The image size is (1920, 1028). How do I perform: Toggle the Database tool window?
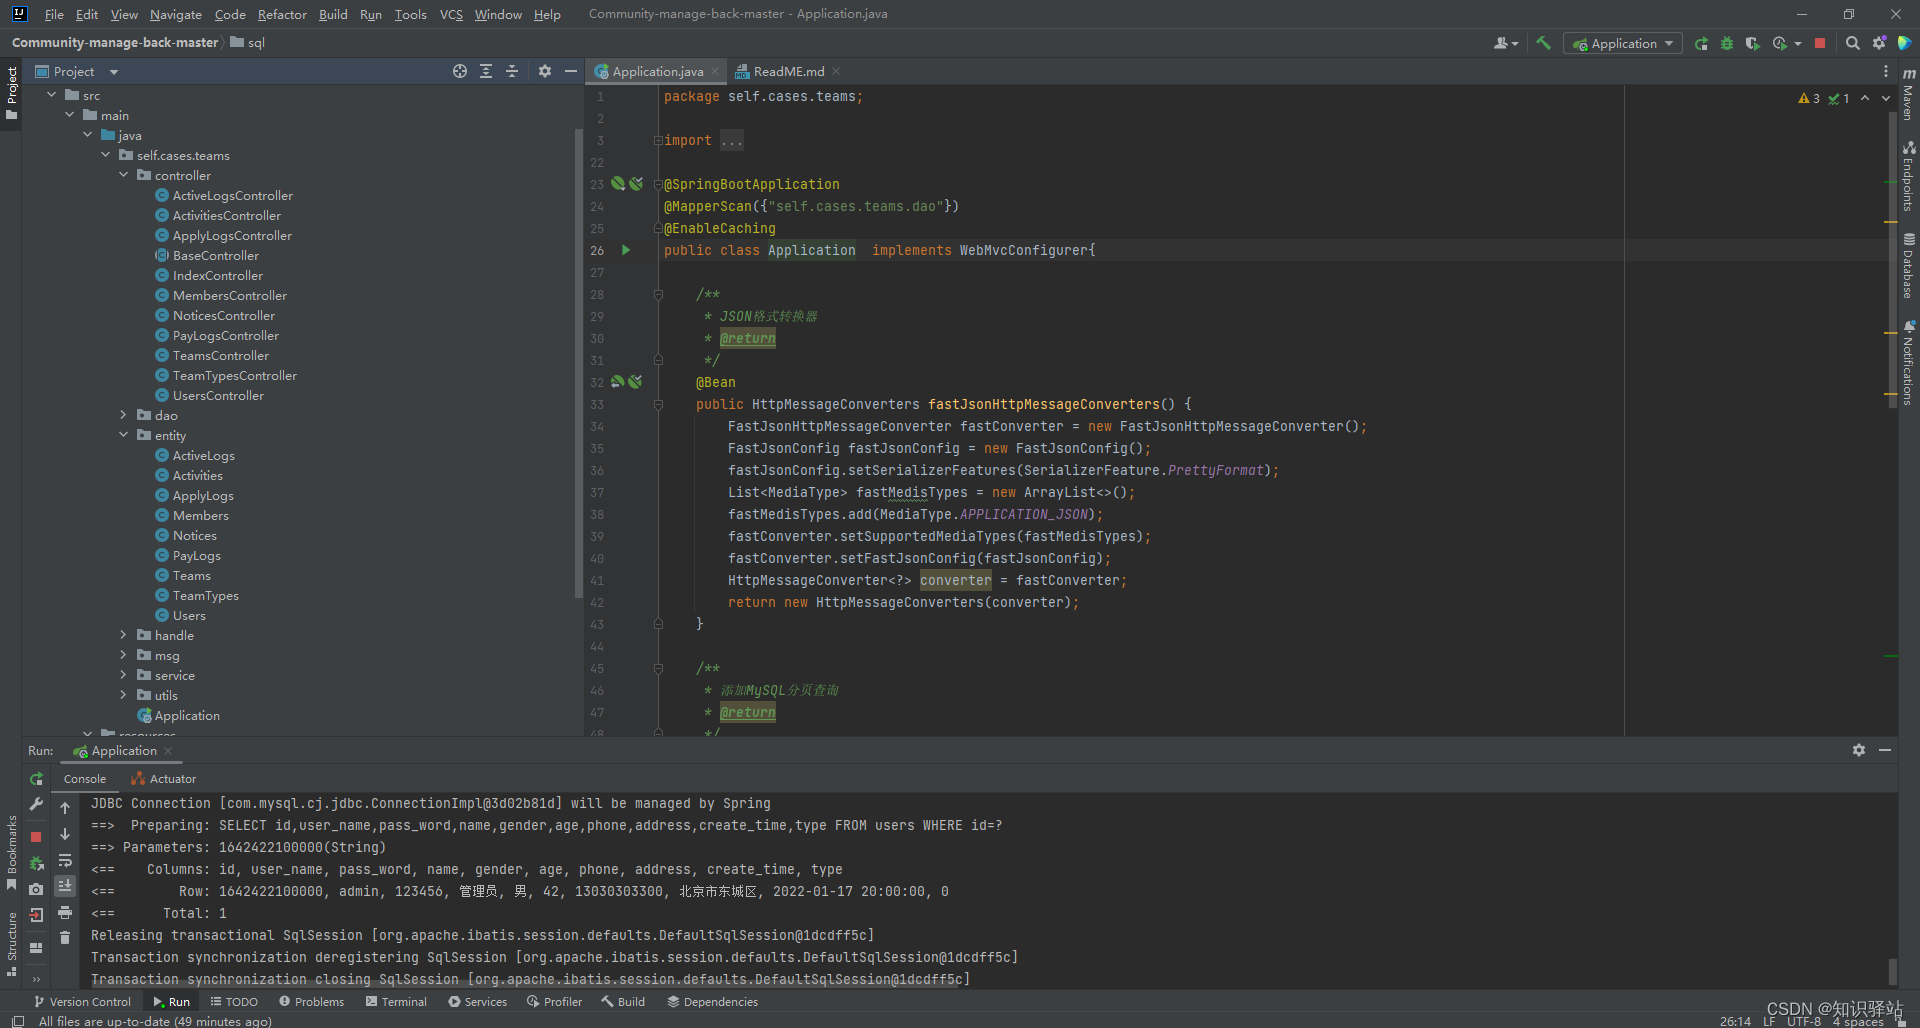point(1908,265)
